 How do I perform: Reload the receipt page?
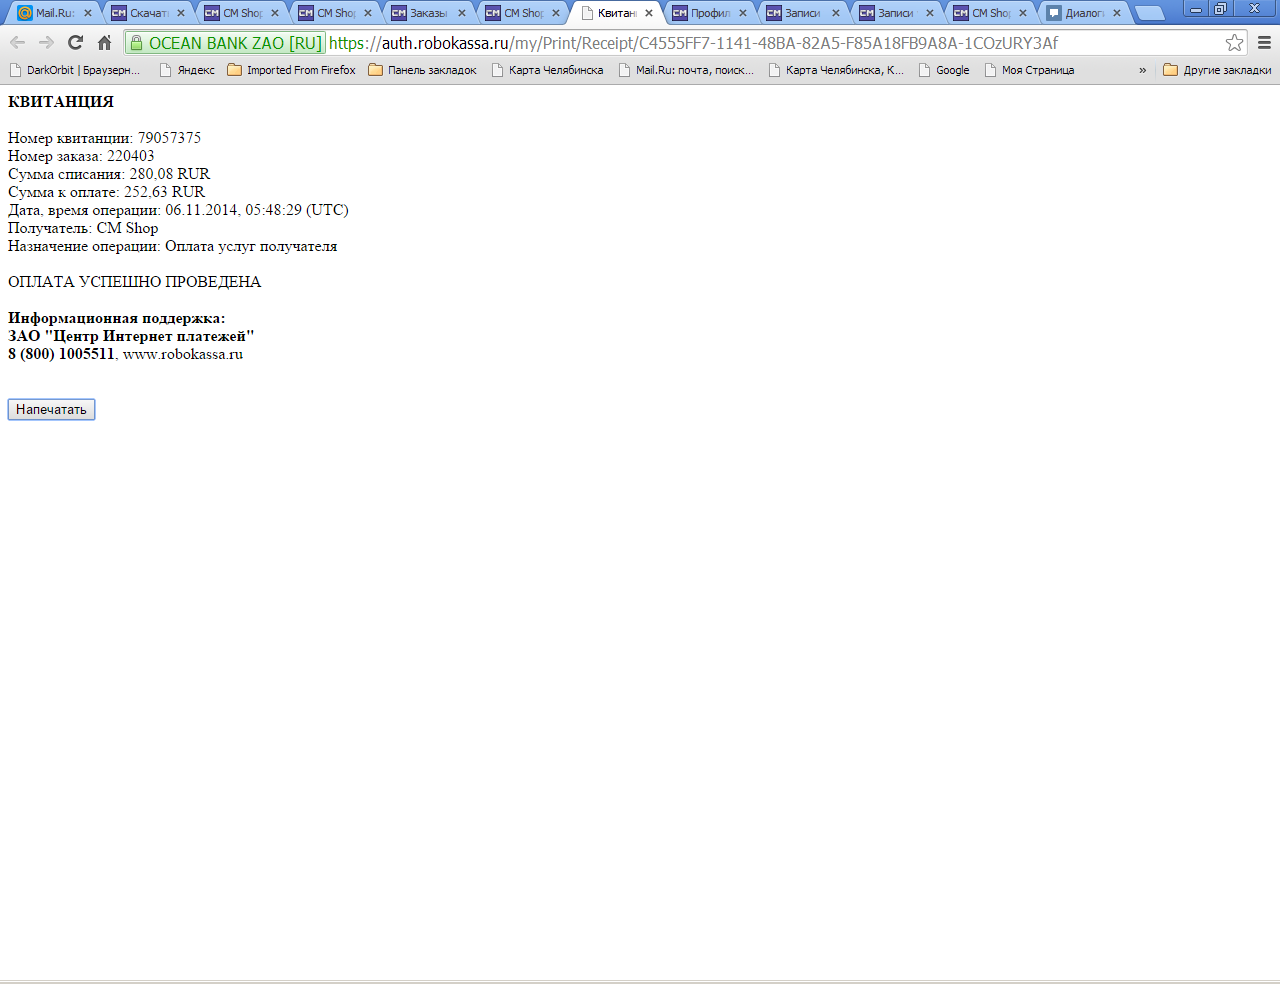(75, 42)
